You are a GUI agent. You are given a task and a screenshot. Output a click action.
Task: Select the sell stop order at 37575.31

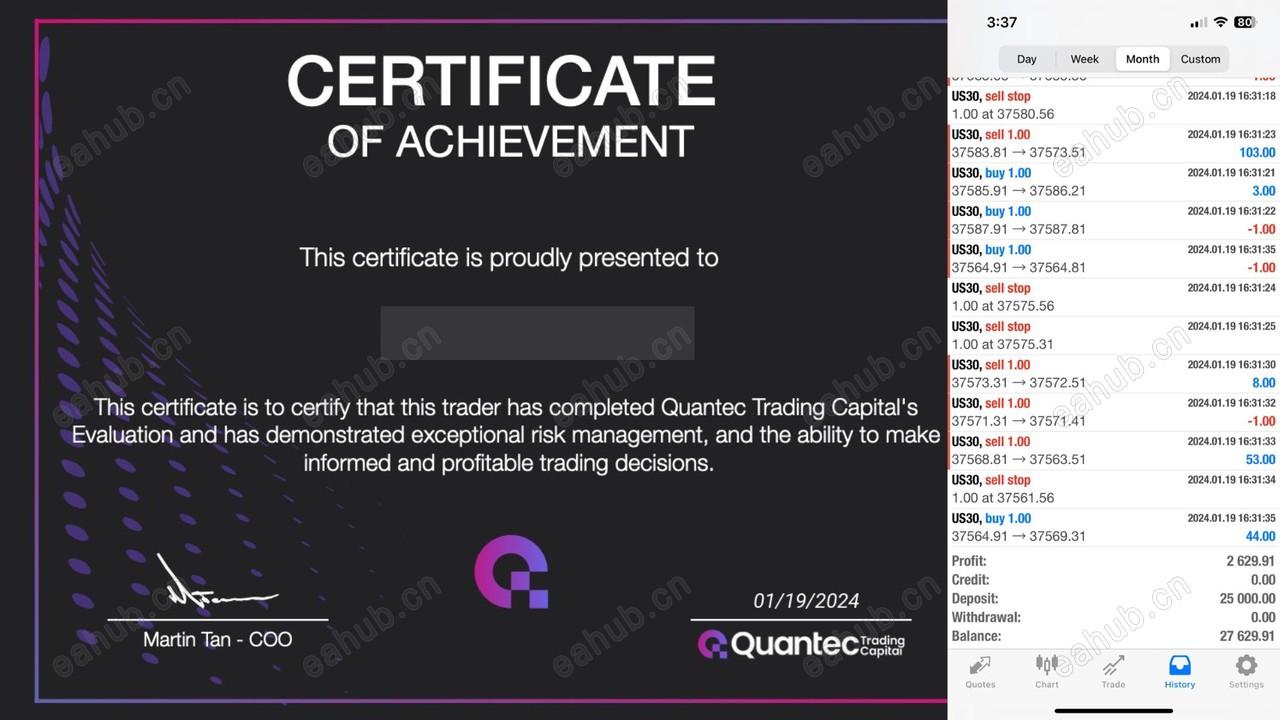coord(1113,335)
